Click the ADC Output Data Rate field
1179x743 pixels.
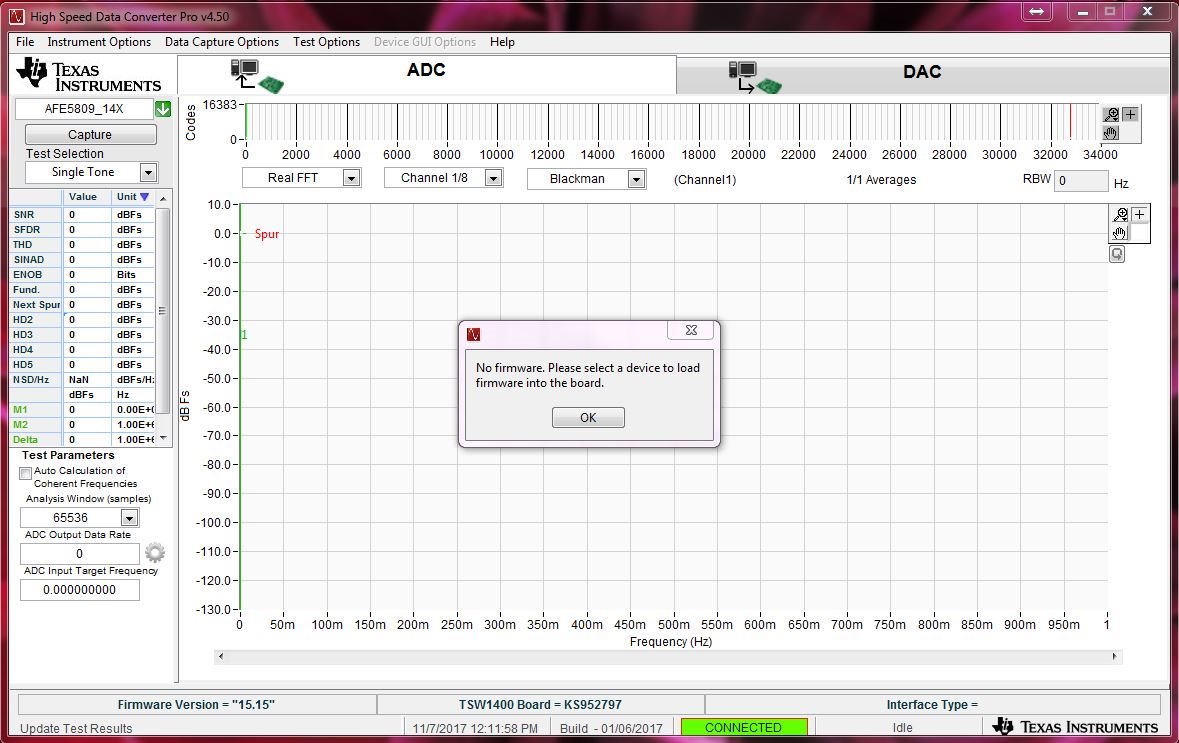pyautogui.click(x=80, y=553)
